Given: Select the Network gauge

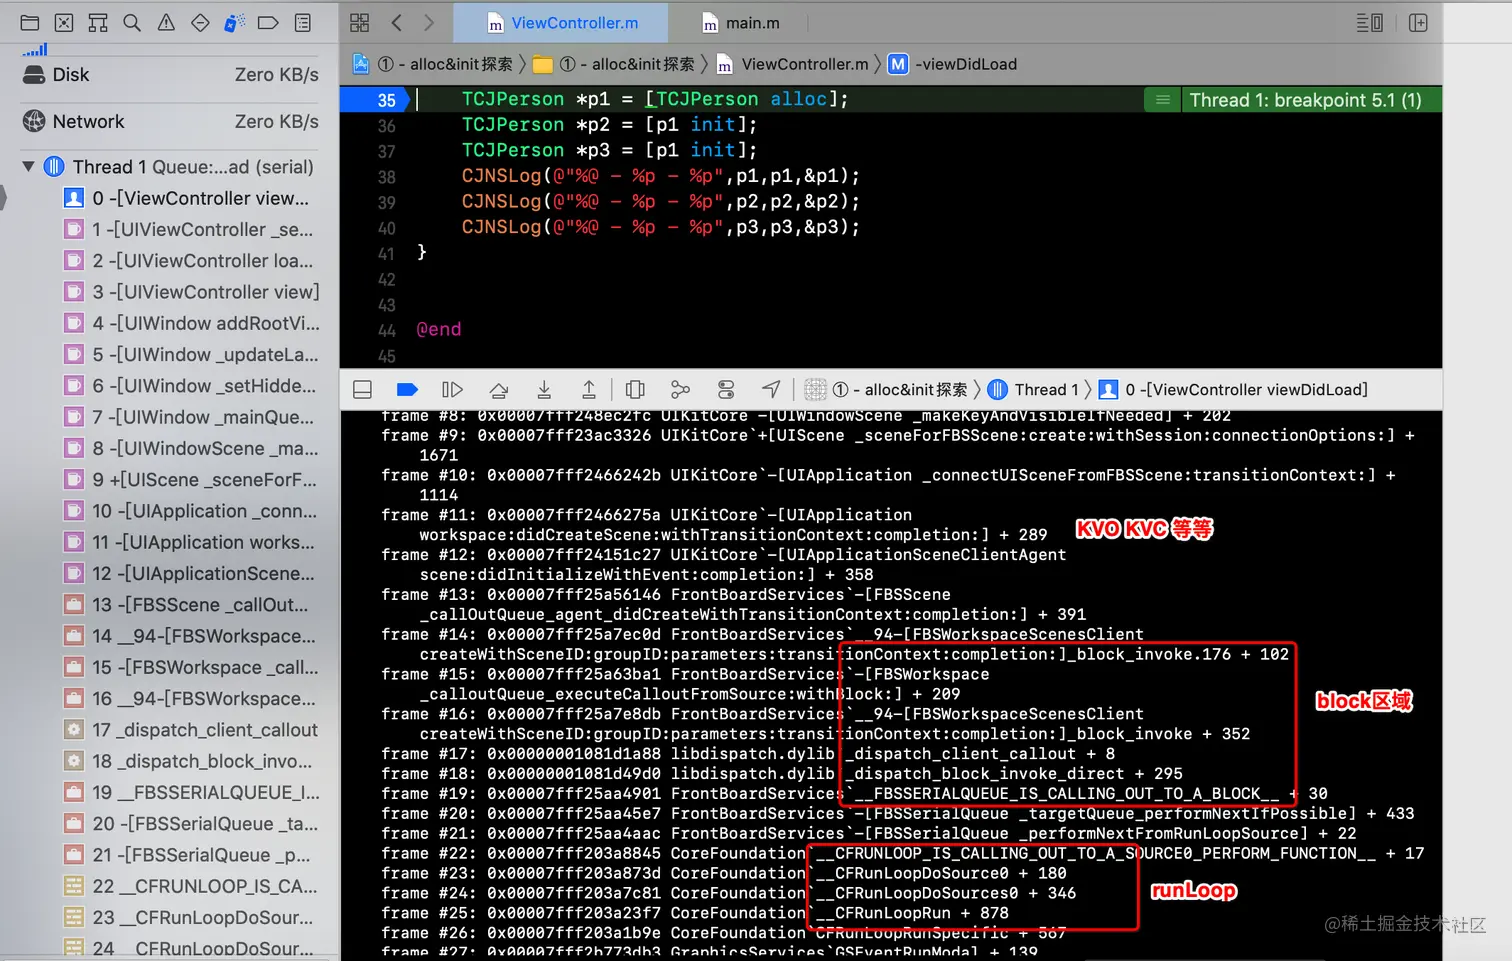Looking at the screenshot, I should [170, 122].
